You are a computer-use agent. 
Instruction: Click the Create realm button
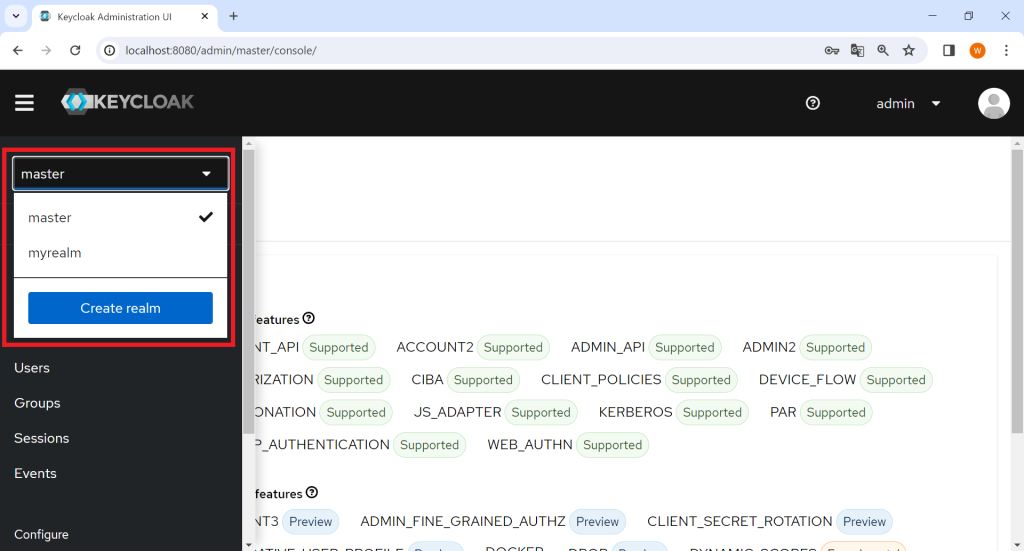tap(120, 308)
